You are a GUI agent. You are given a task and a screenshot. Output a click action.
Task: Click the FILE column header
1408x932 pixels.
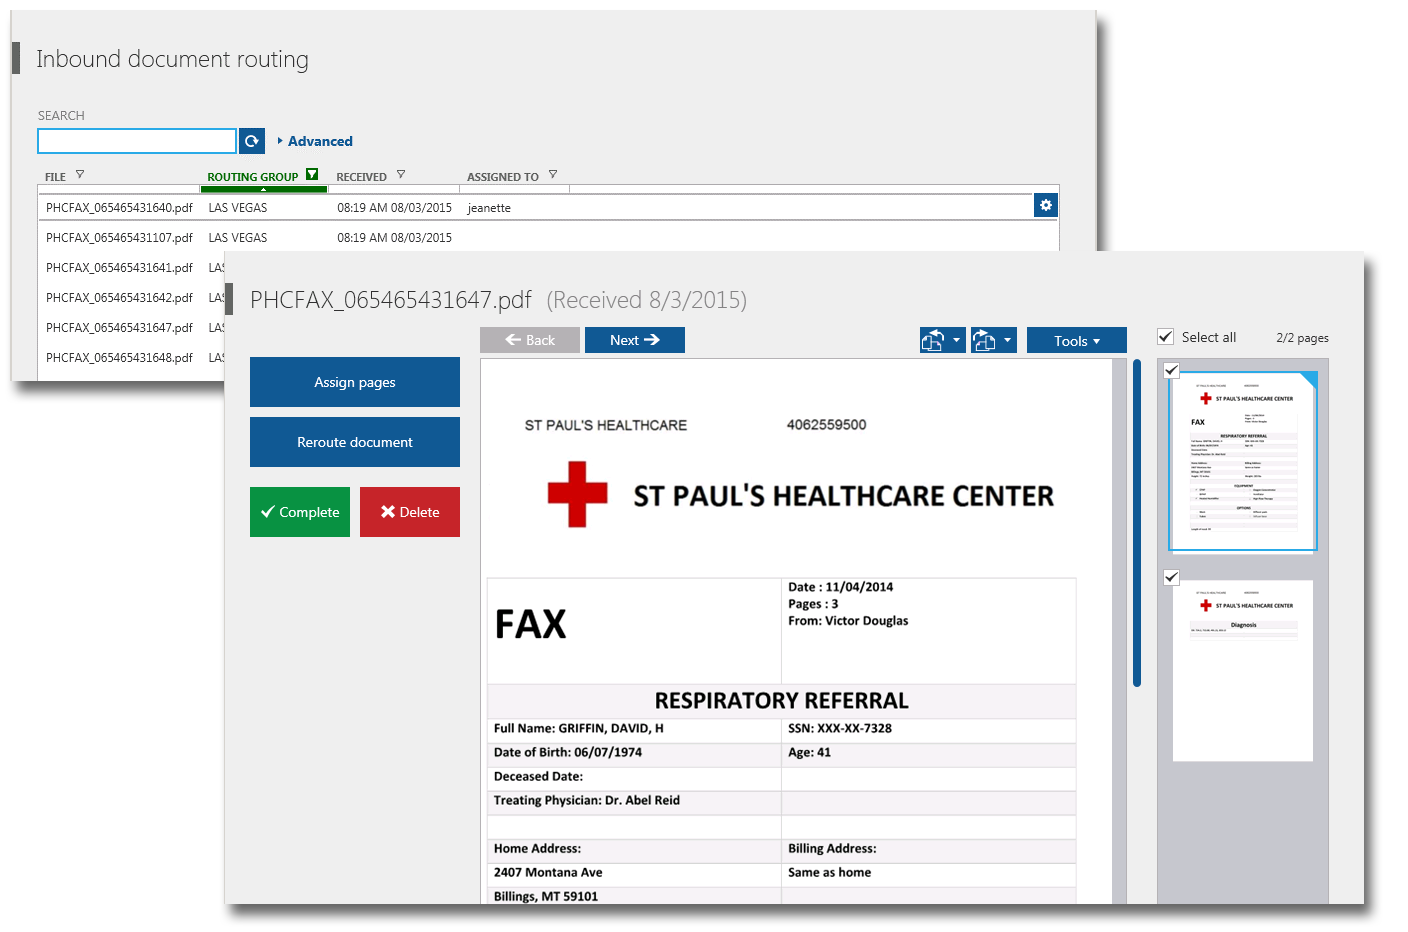(x=55, y=175)
